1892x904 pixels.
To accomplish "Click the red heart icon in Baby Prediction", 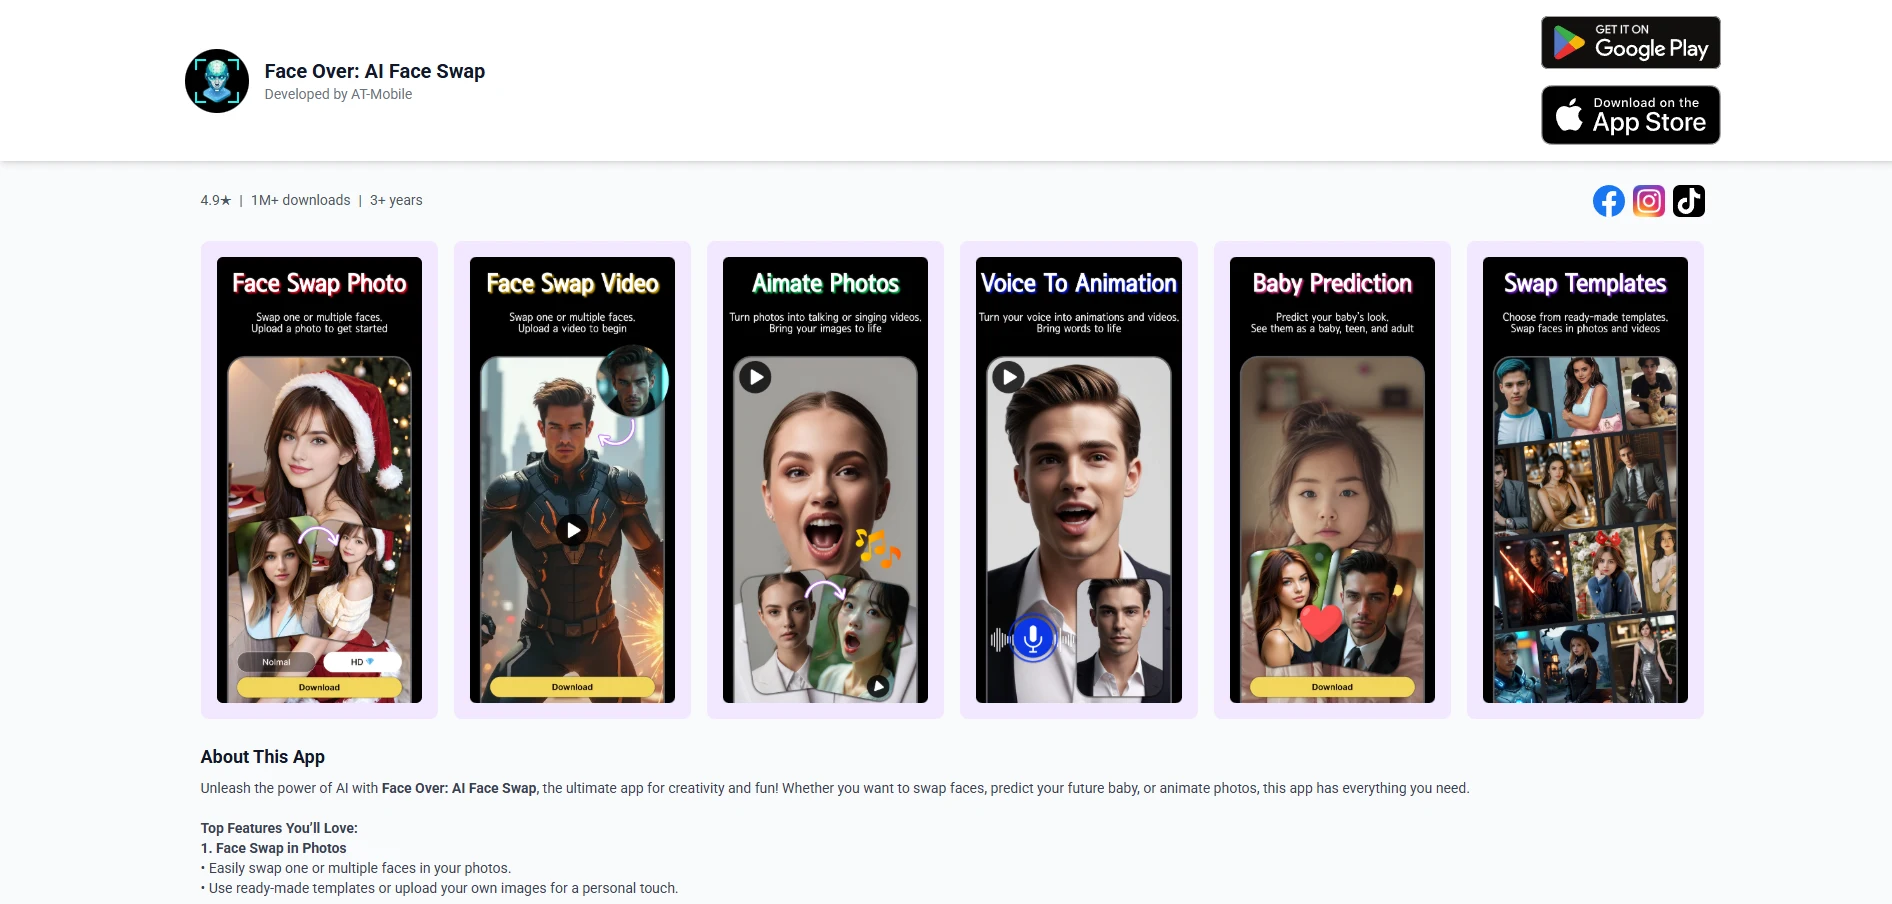I will click(1321, 622).
